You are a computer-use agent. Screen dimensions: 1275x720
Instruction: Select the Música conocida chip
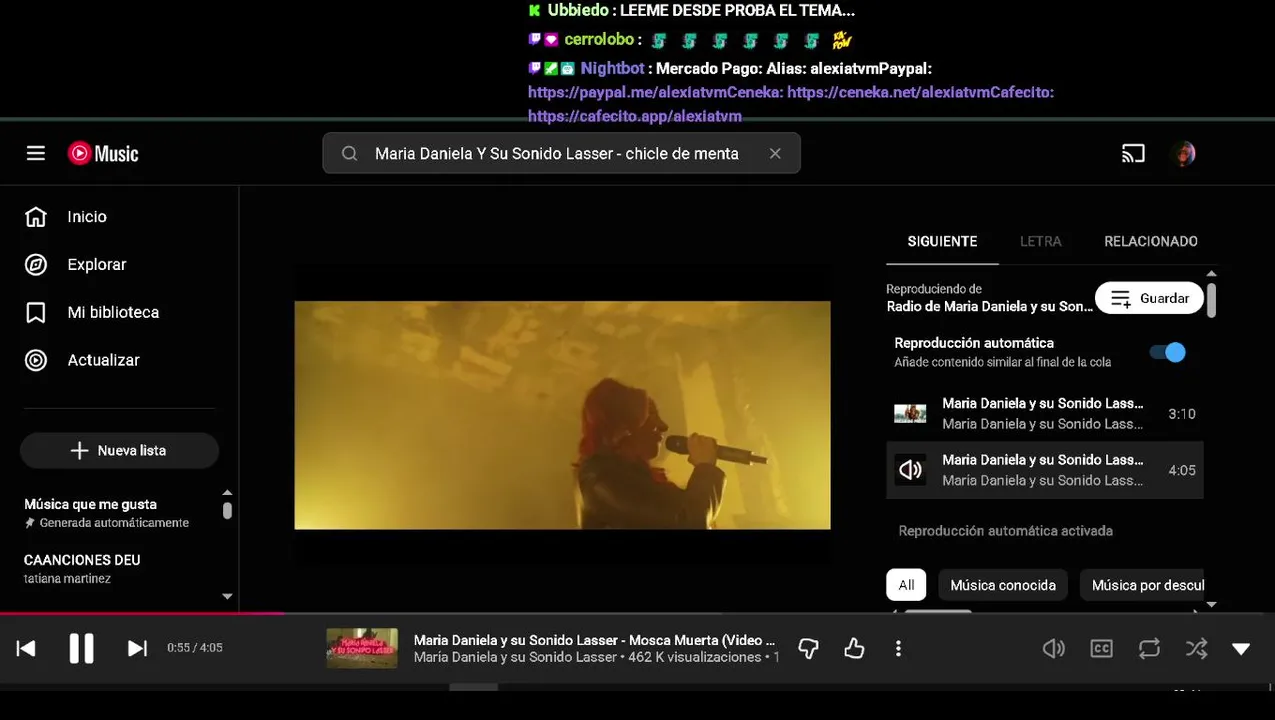pos(1003,585)
